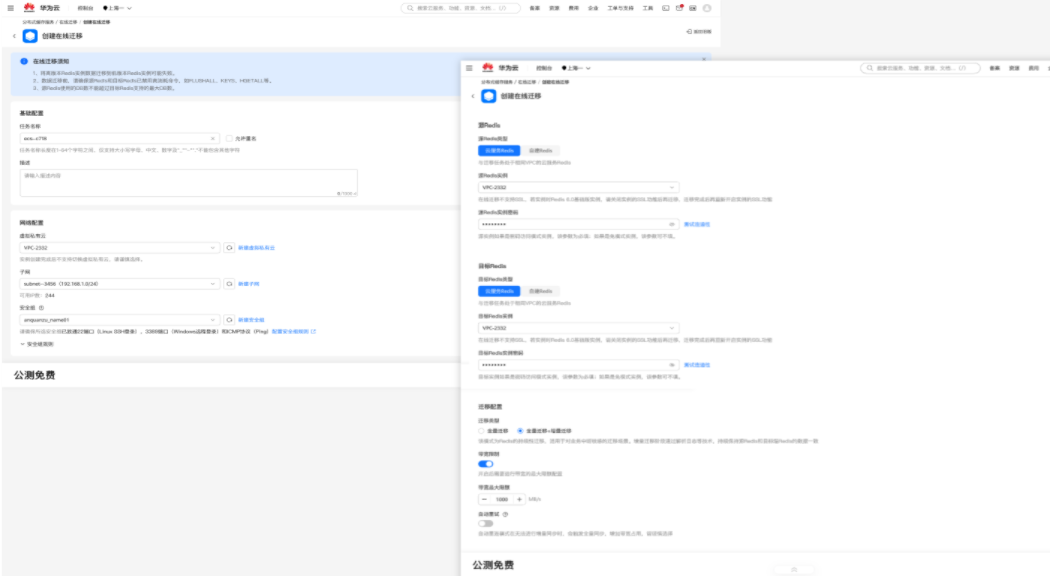Enable the auto-retry switch
1050x576 pixels.
(485, 524)
